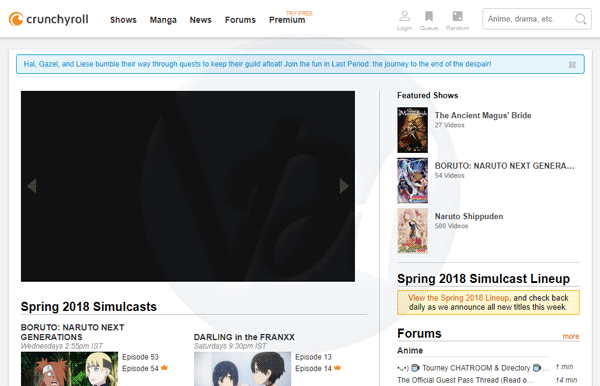Viewport: 600px width, 386px height.
Task: Open The Official Guest Pass Thread
Action: 465,380
